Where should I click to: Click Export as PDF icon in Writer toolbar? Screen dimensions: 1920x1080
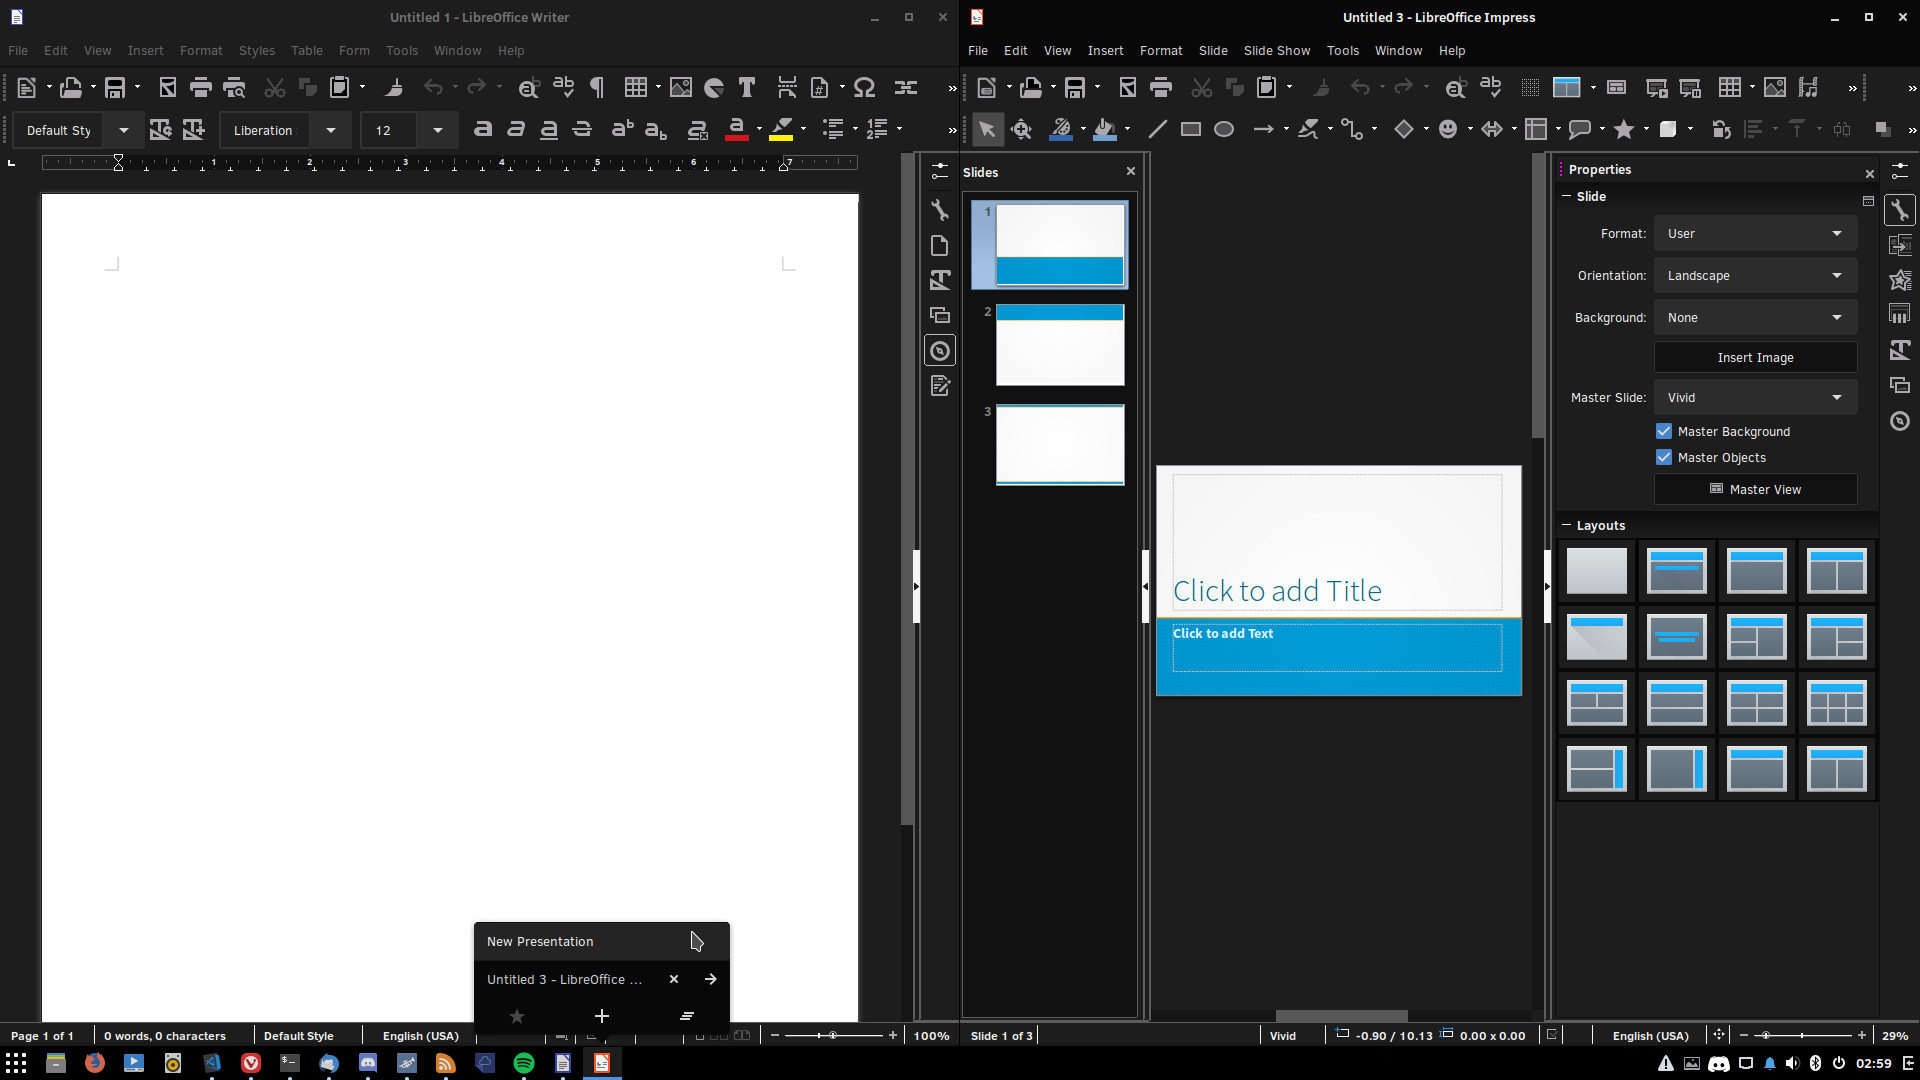pyautogui.click(x=167, y=88)
